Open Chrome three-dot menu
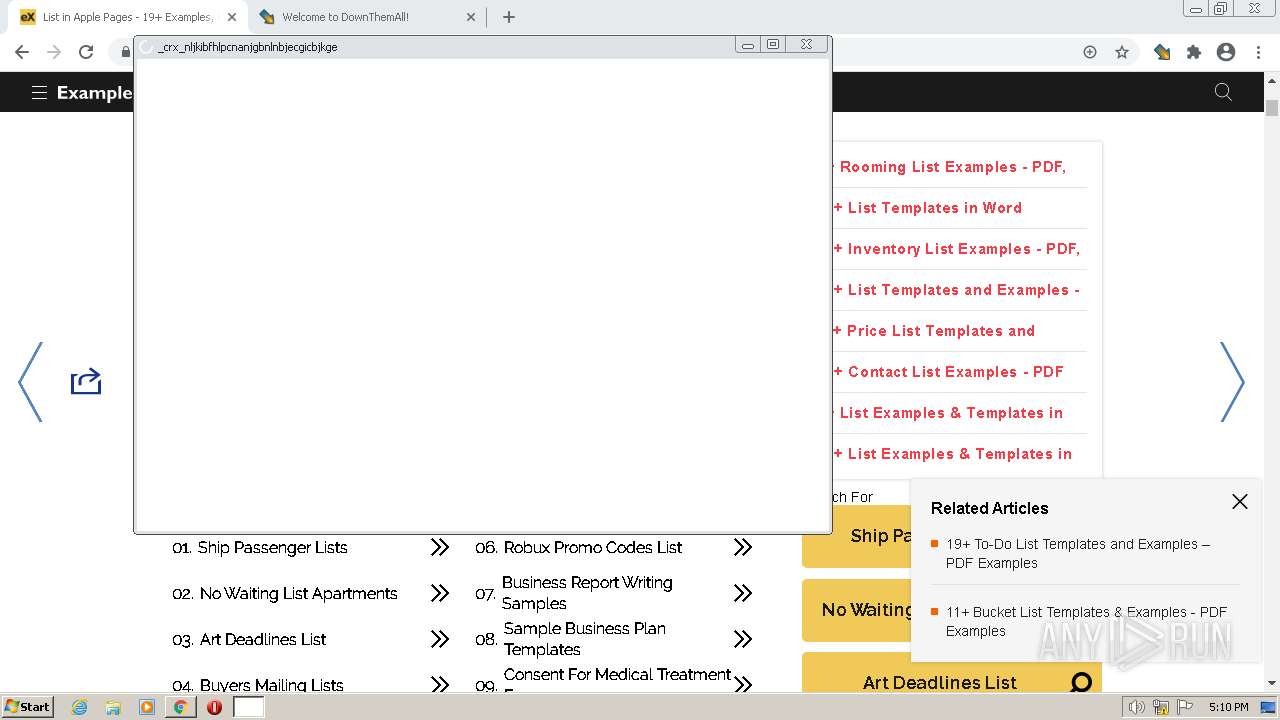Image resolution: width=1280 pixels, height=720 pixels. point(1258,52)
